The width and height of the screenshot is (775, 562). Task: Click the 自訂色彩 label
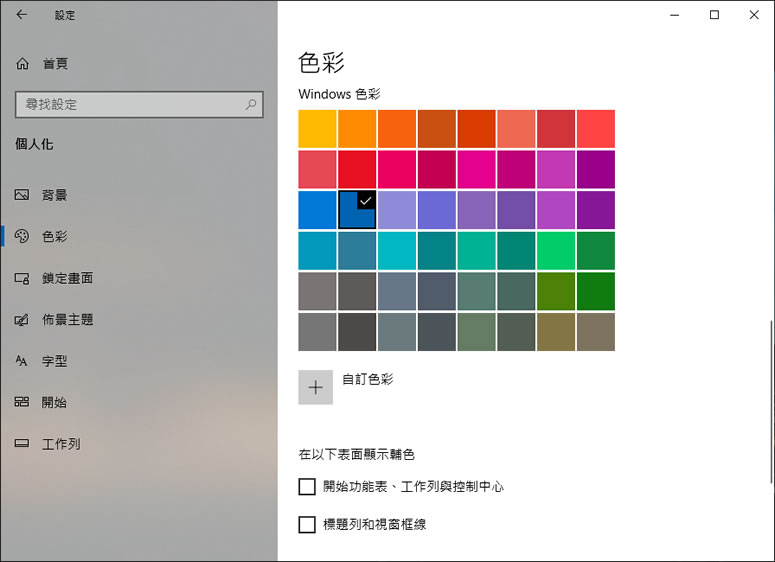pyautogui.click(x=368, y=379)
